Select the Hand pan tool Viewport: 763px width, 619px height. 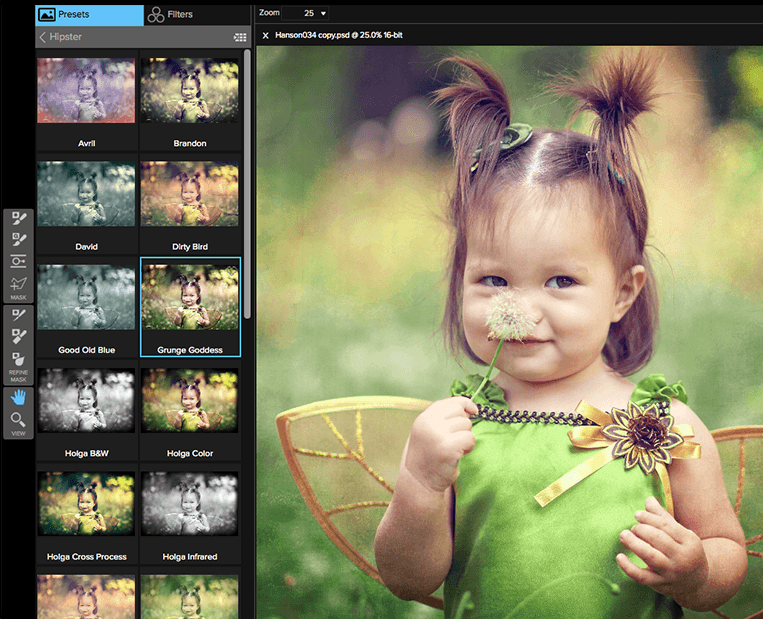[x=18, y=398]
